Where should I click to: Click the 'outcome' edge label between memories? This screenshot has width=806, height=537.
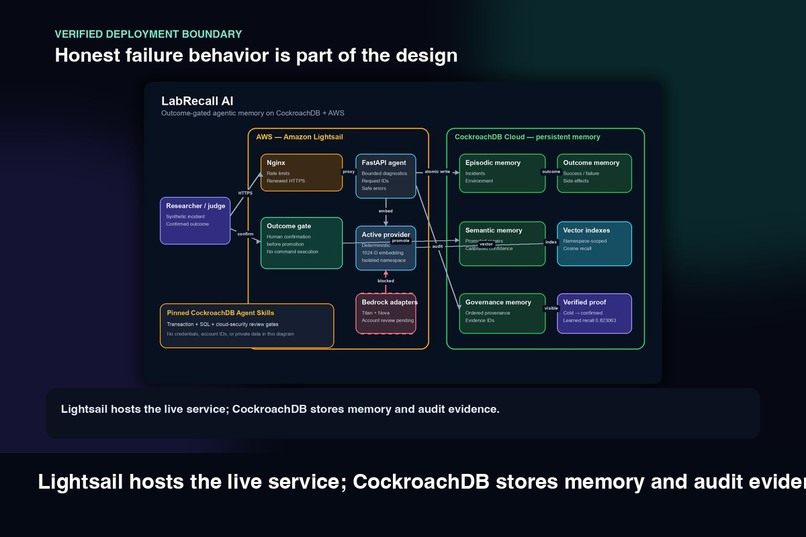point(551,172)
